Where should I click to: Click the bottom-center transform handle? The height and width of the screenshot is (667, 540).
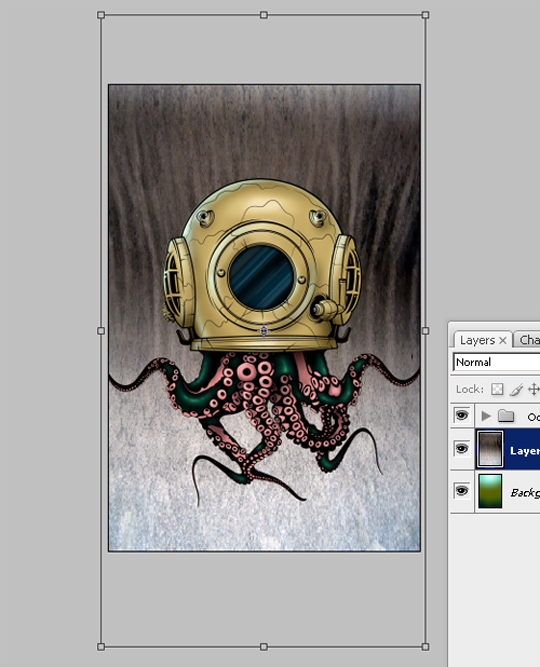pos(264,647)
